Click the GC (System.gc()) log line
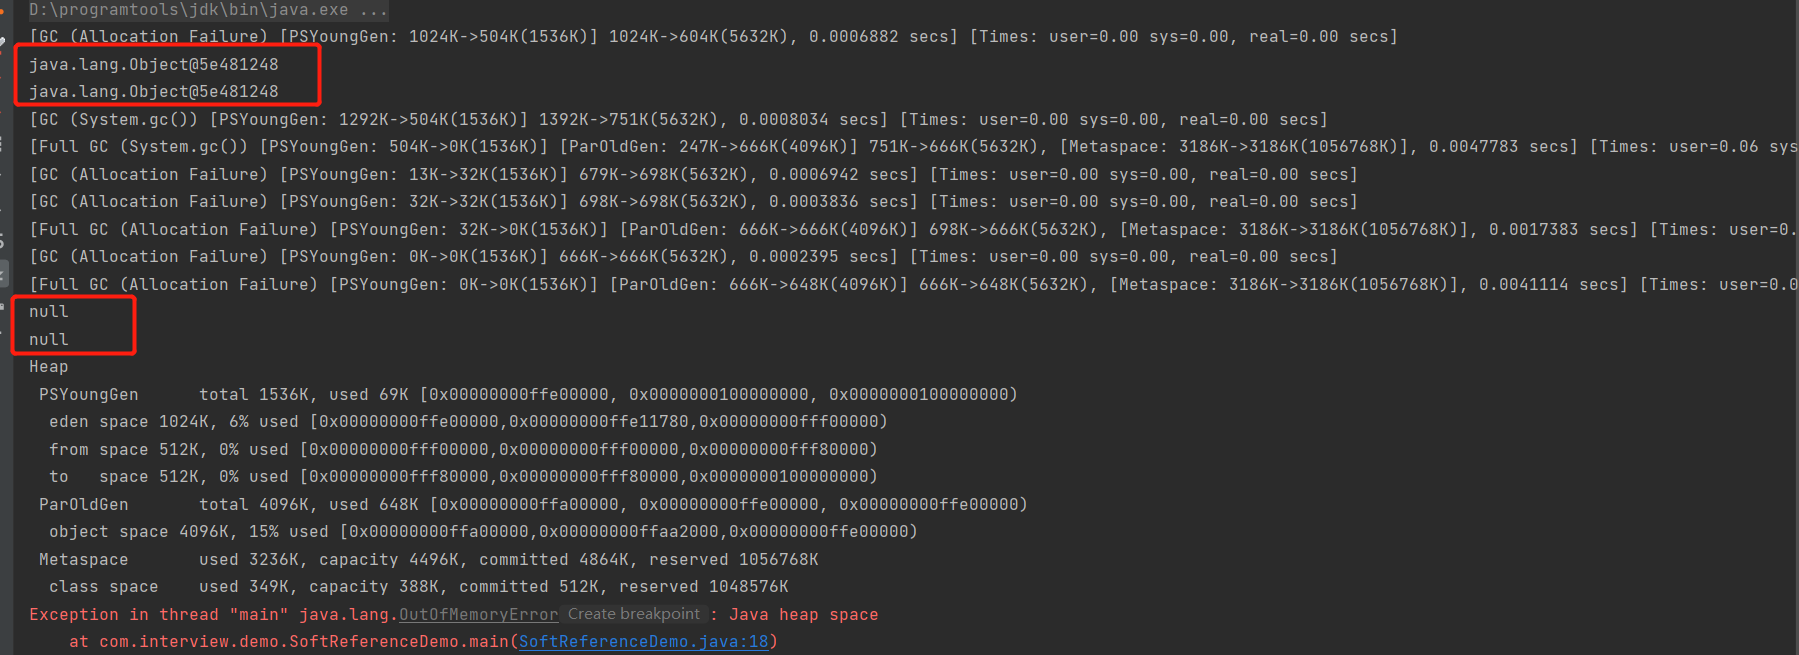Viewport: 1799px width, 655px height. pos(678,119)
